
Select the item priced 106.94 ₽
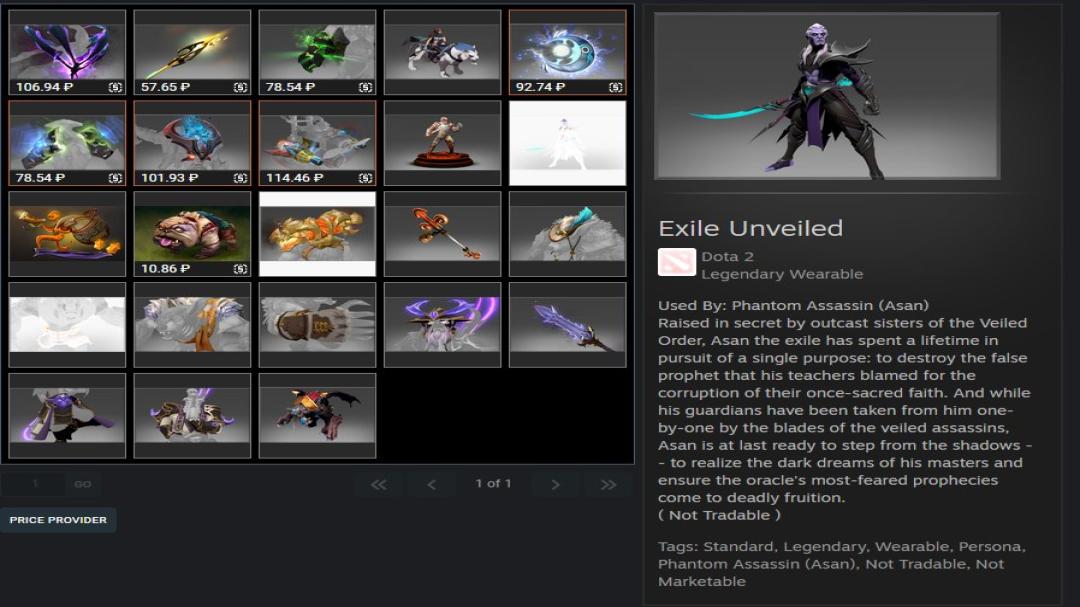[x=68, y=52]
